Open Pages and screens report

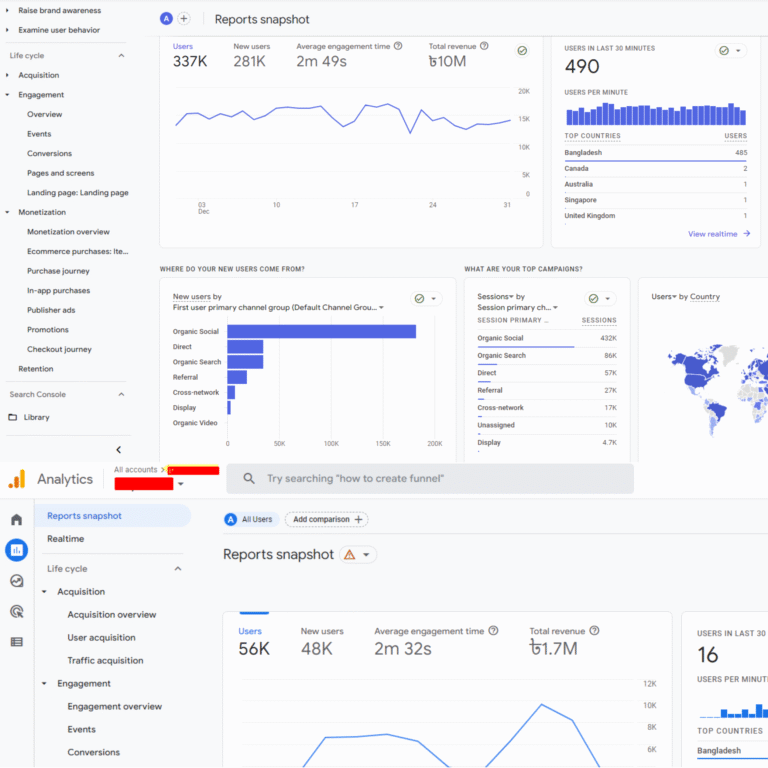60,173
